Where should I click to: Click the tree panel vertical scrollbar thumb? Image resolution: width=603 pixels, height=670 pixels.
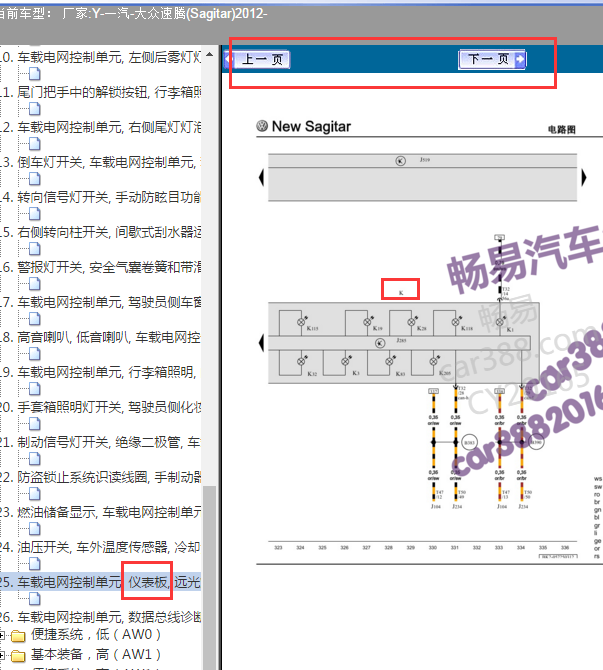tap(209, 578)
